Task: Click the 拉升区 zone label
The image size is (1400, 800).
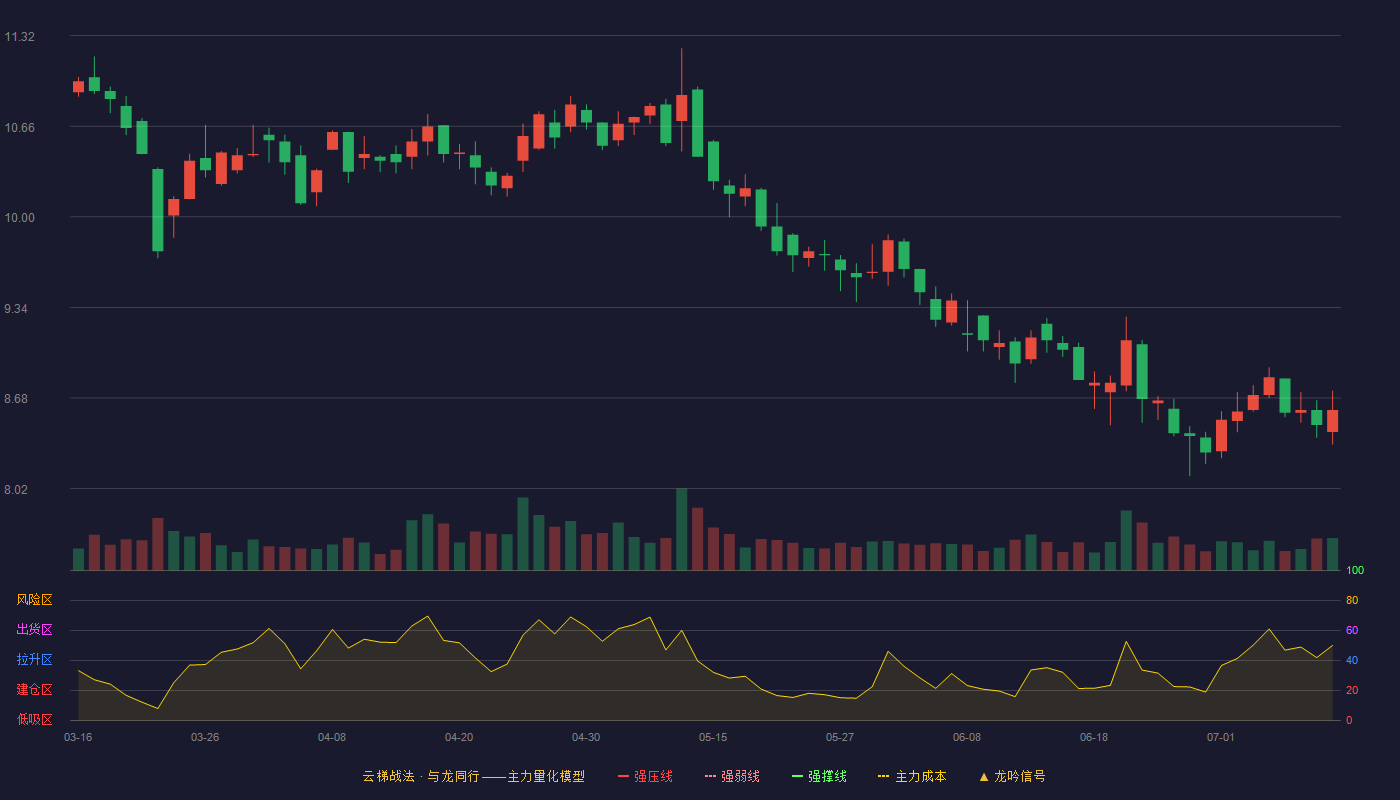Action: (34, 660)
